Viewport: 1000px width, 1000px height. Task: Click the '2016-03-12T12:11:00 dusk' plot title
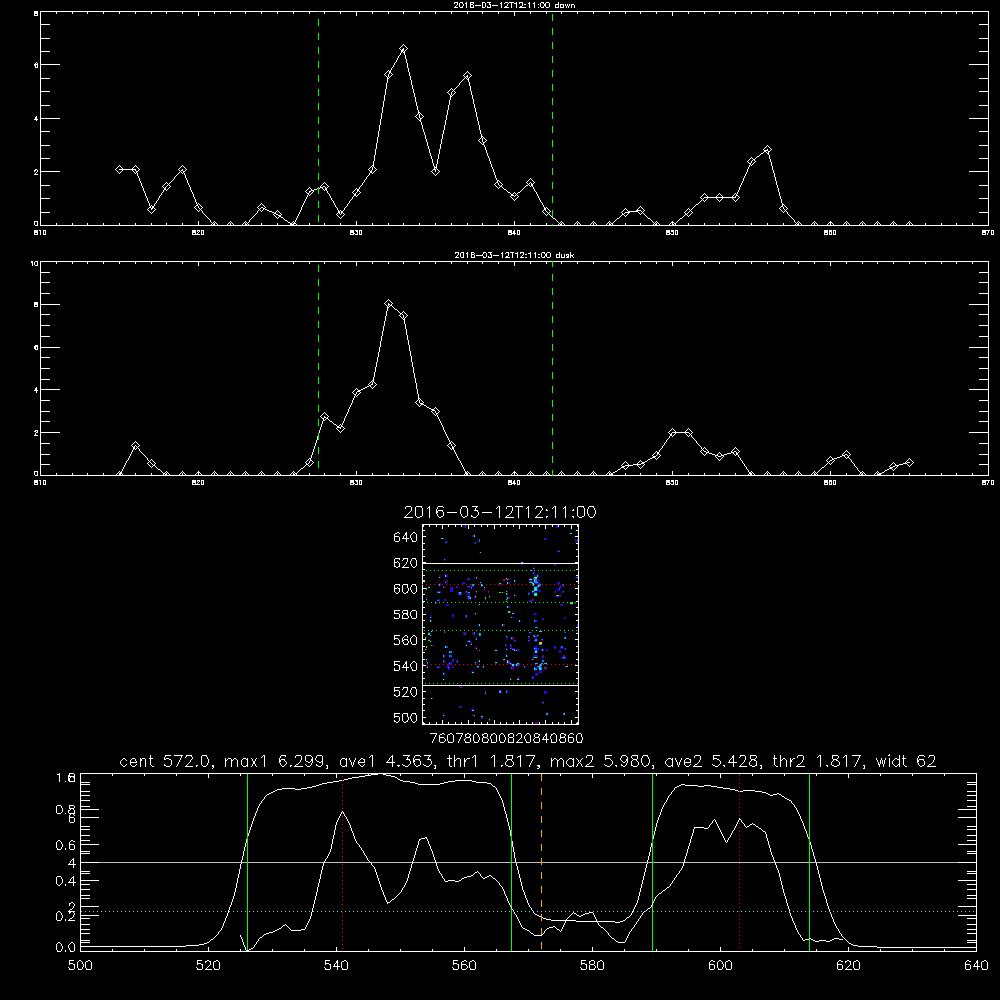pyautogui.click(x=514, y=255)
